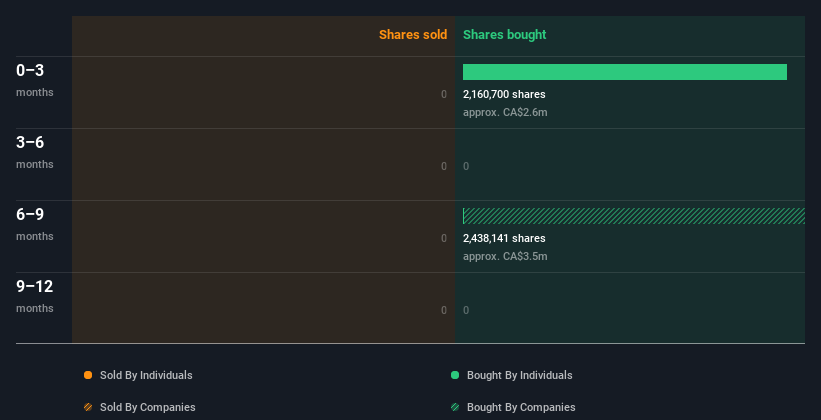Select the 6–9 months hatched green bar
The height and width of the screenshot is (420, 821).
coord(634,216)
